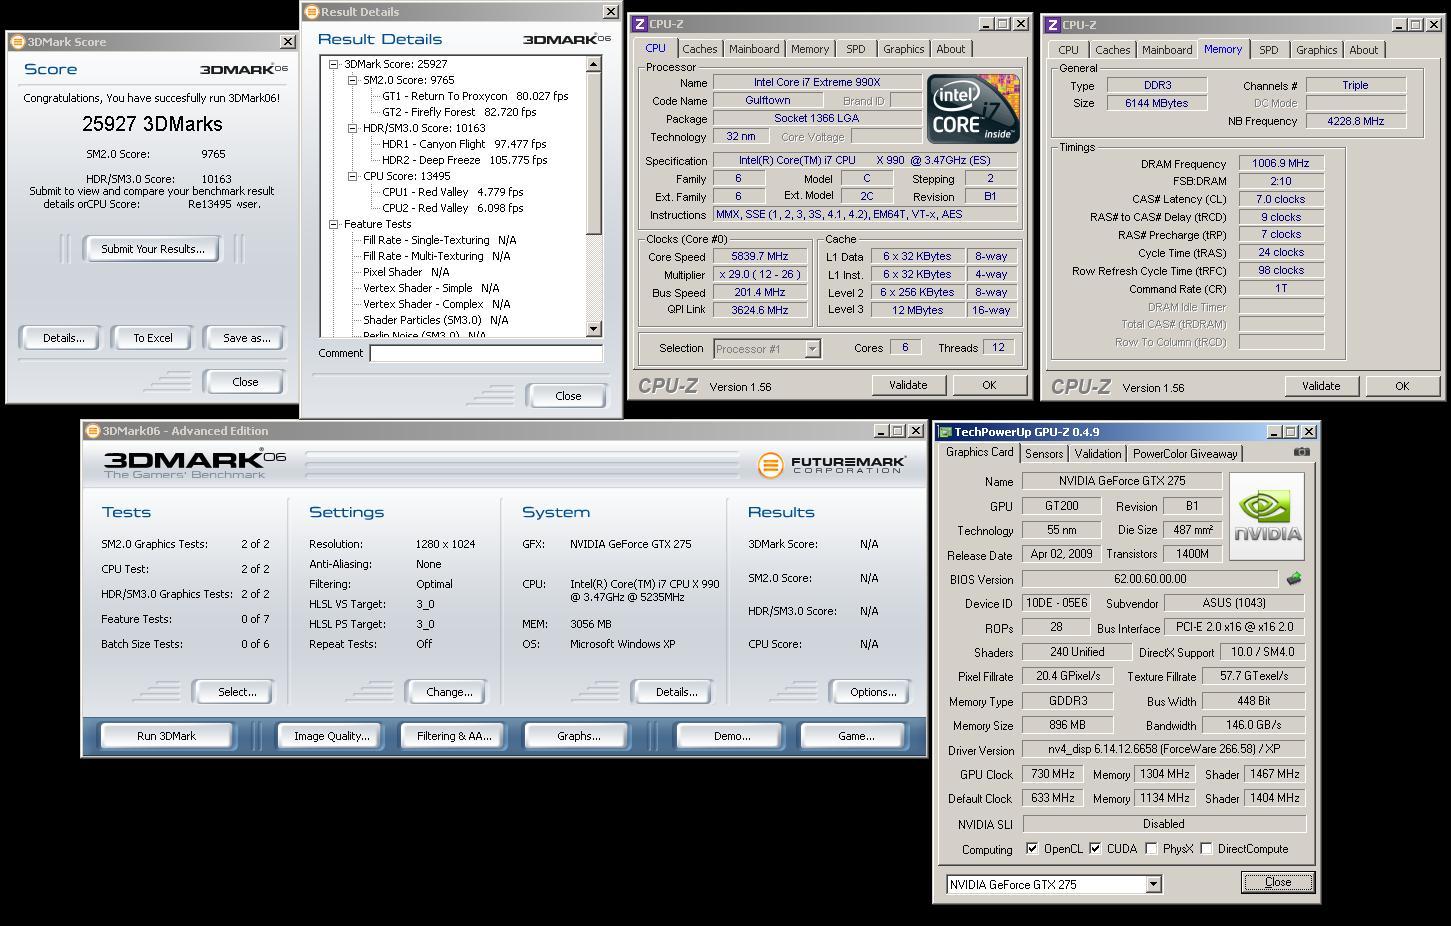1451x926 pixels.
Task: Click Close button in GPU-Z
Action: click(x=1277, y=882)
